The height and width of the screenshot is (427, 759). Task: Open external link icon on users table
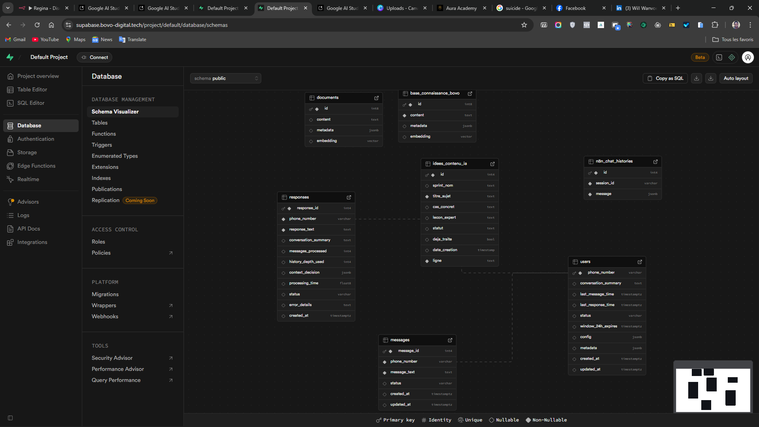[640, 262]
